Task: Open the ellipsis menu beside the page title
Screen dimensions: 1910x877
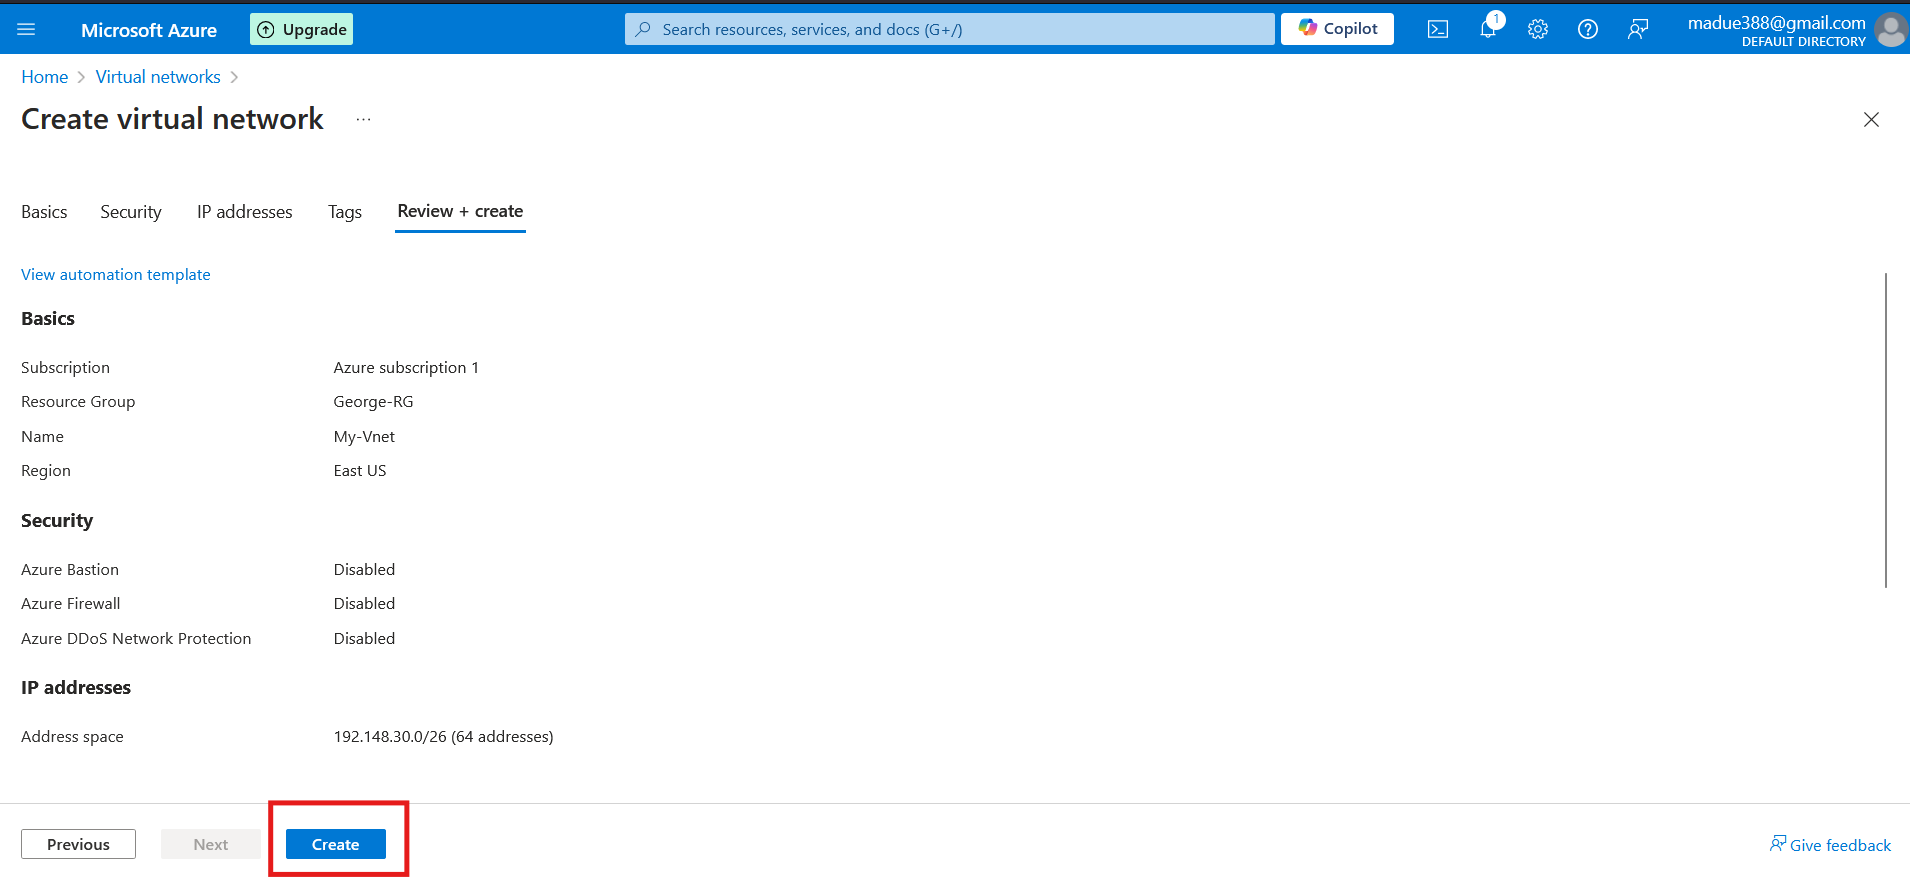Action: click(x=363, y=120)
